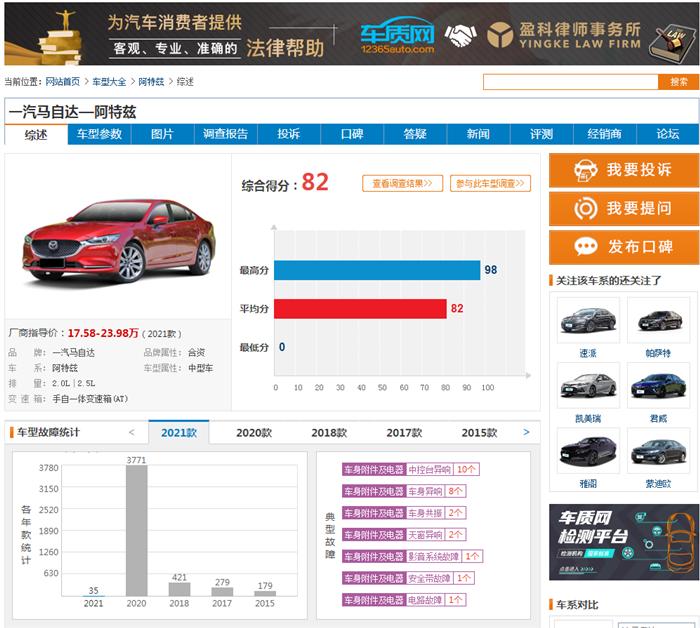Image resolution: width=700 pixels, height=628 pixels.
Task: Switch to the 调查报告 tab
Action: [225, 134]
